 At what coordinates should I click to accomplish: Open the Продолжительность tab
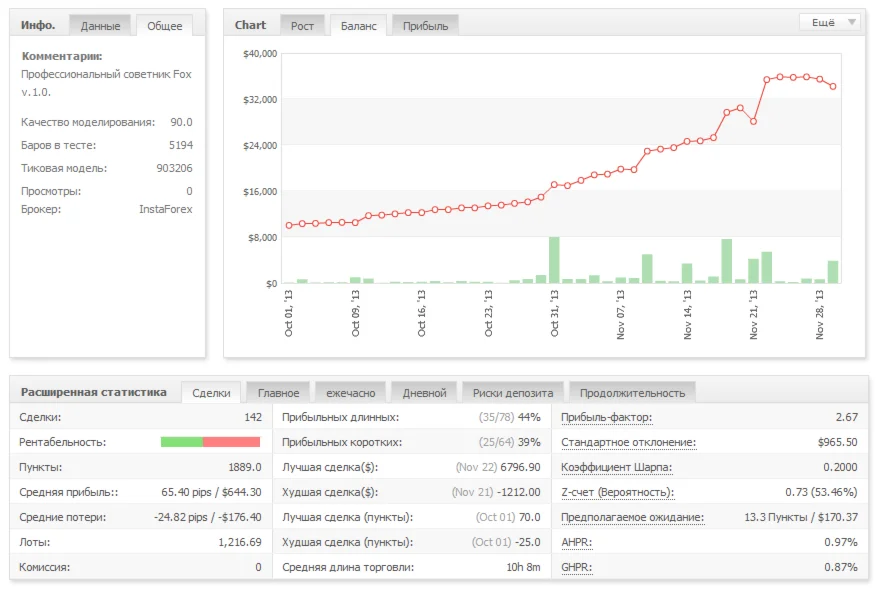point(632,393)
